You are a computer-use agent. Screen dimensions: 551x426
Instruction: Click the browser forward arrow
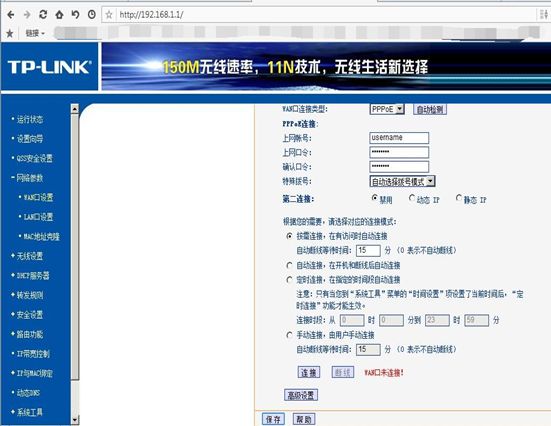pyautogui.click(x=27, y=14)
